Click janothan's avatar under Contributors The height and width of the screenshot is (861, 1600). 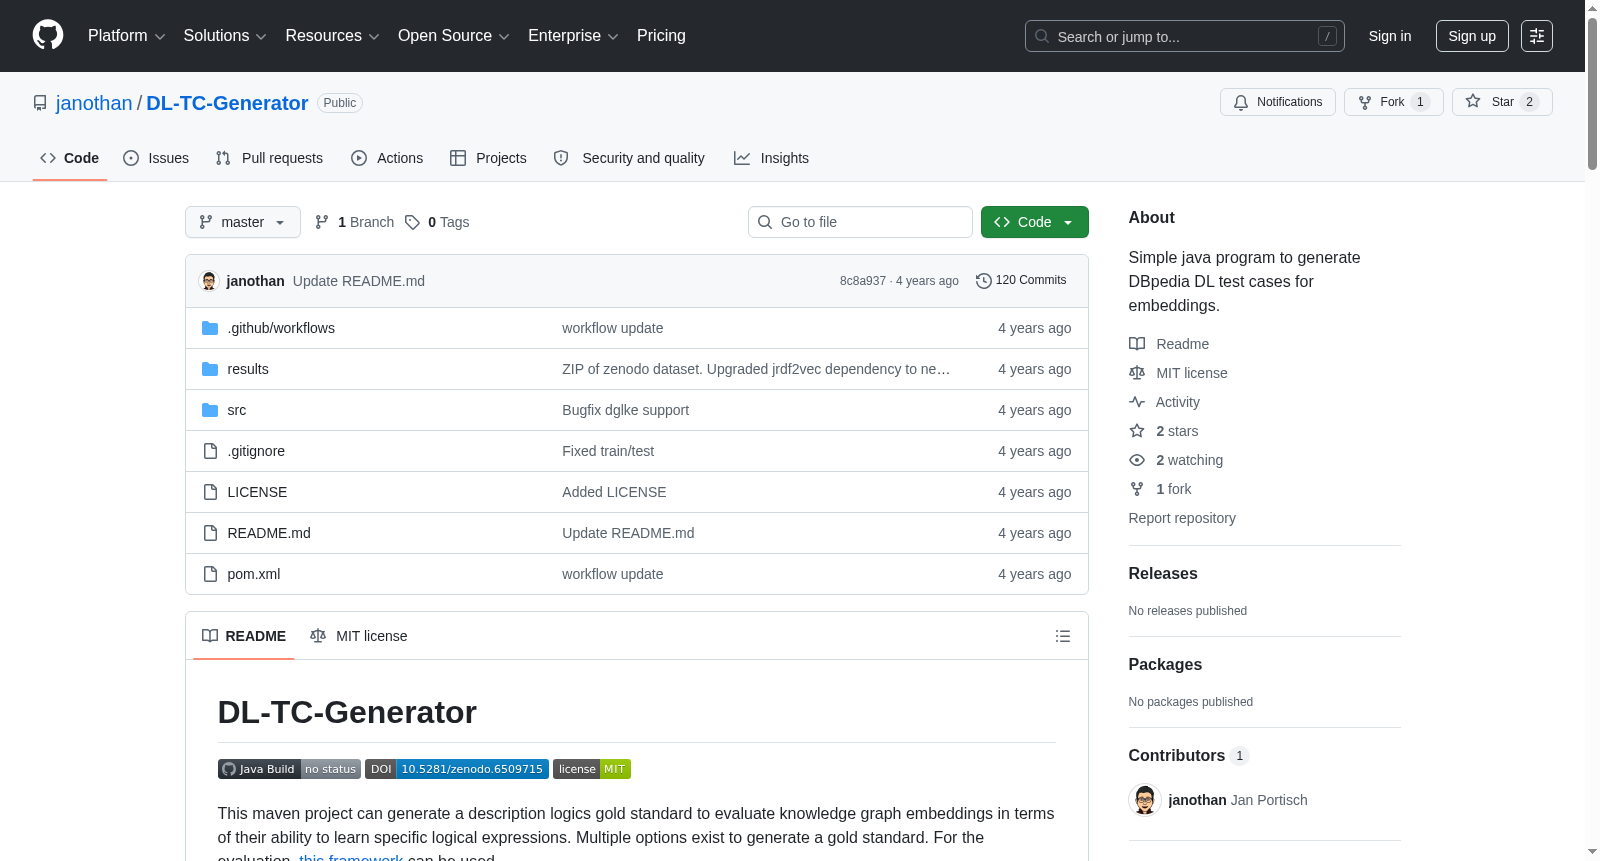pyautogui.click(x=1145, y=800)
